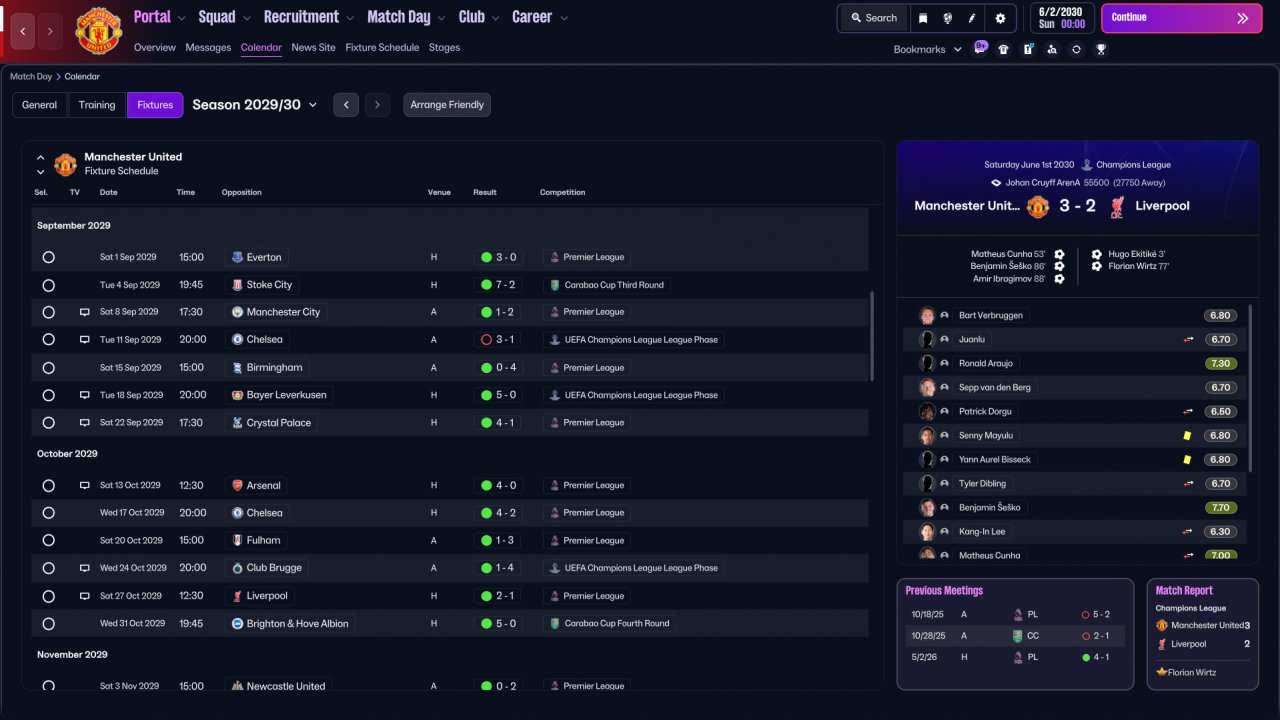Viewport: 1280px width, 720px height.
Task: Open the globe icon in the top toolbar
Action: pyautogui.click(x=947, y=18)
